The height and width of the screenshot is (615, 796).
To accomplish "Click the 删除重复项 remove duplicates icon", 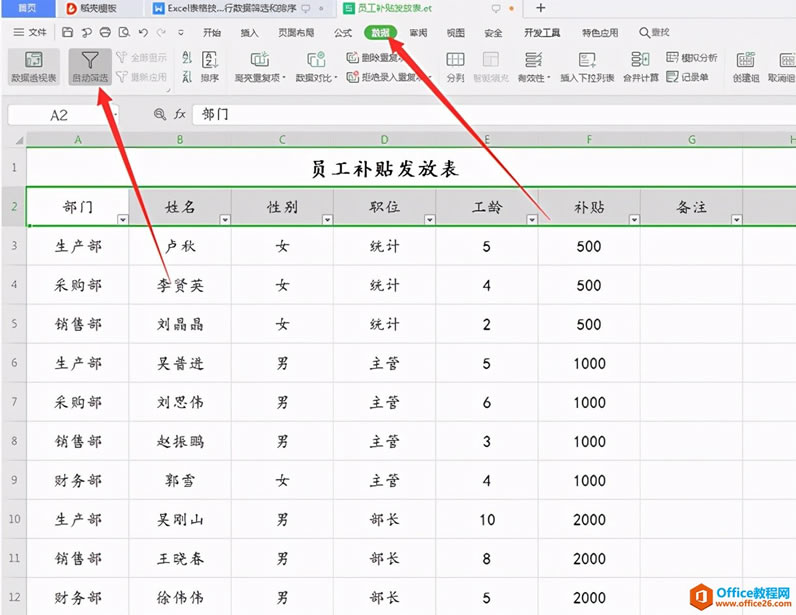I will [352, 57].
